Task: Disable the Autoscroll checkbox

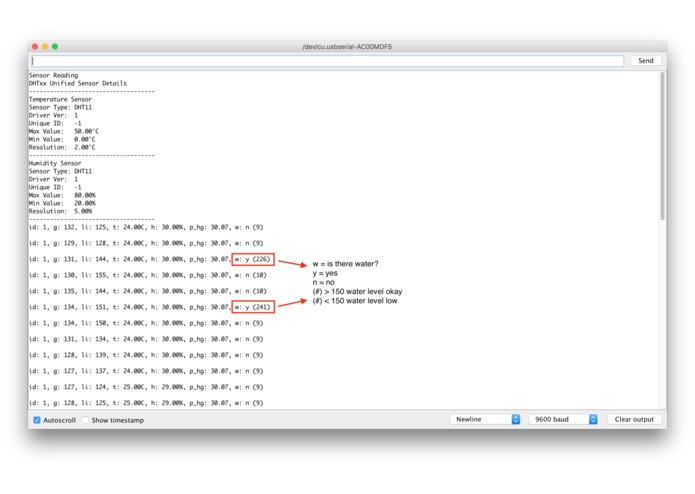Action: (37, 420)
